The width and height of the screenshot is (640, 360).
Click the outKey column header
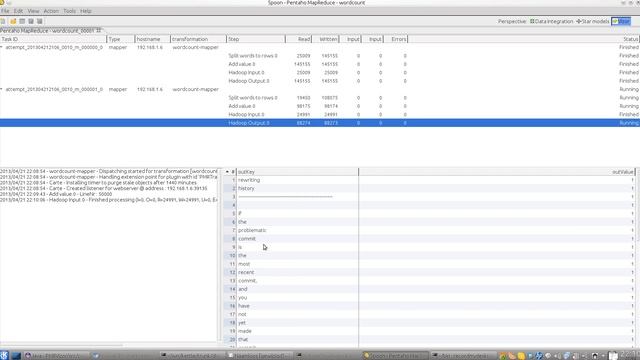pyautogui.click(x=298, y=172)
